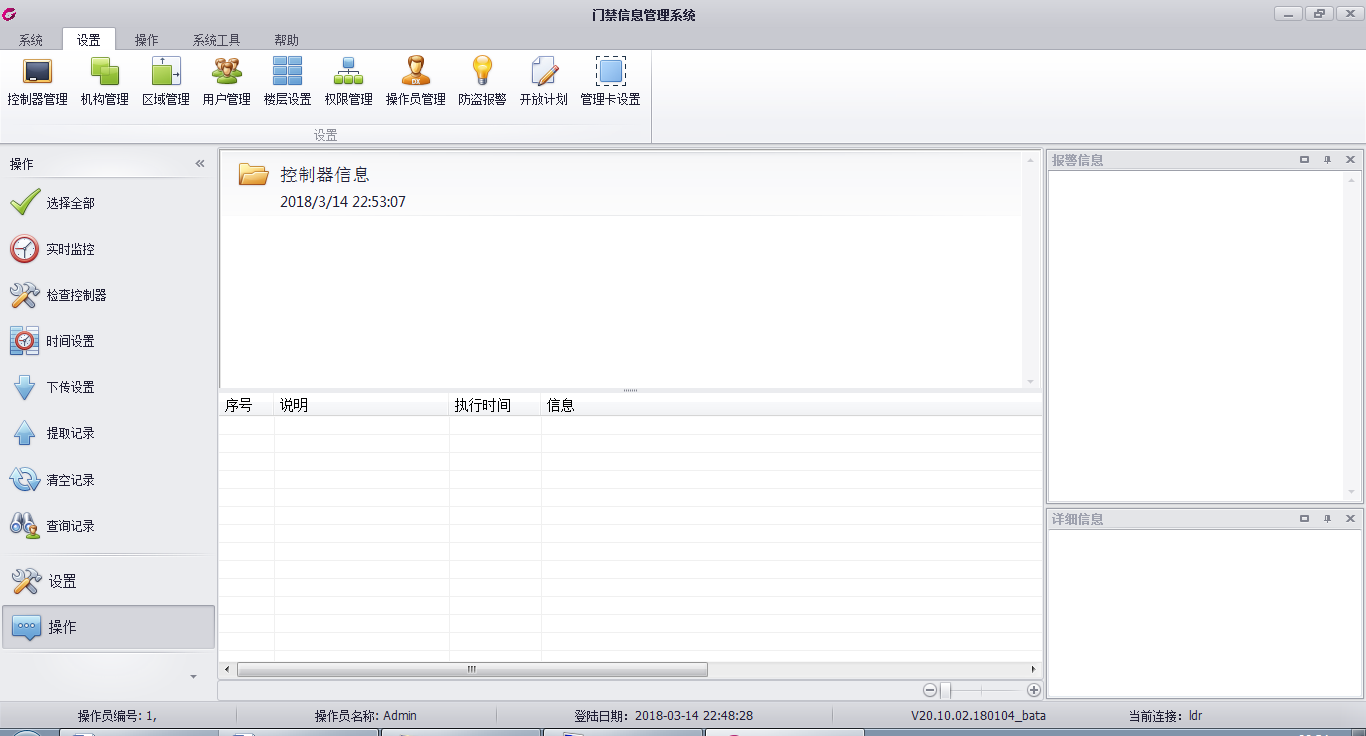The width and height of the screenshot is (1366, 736).
Task: Open 控制器管理 in the ribbon
Action: click(x=37, y=82)
